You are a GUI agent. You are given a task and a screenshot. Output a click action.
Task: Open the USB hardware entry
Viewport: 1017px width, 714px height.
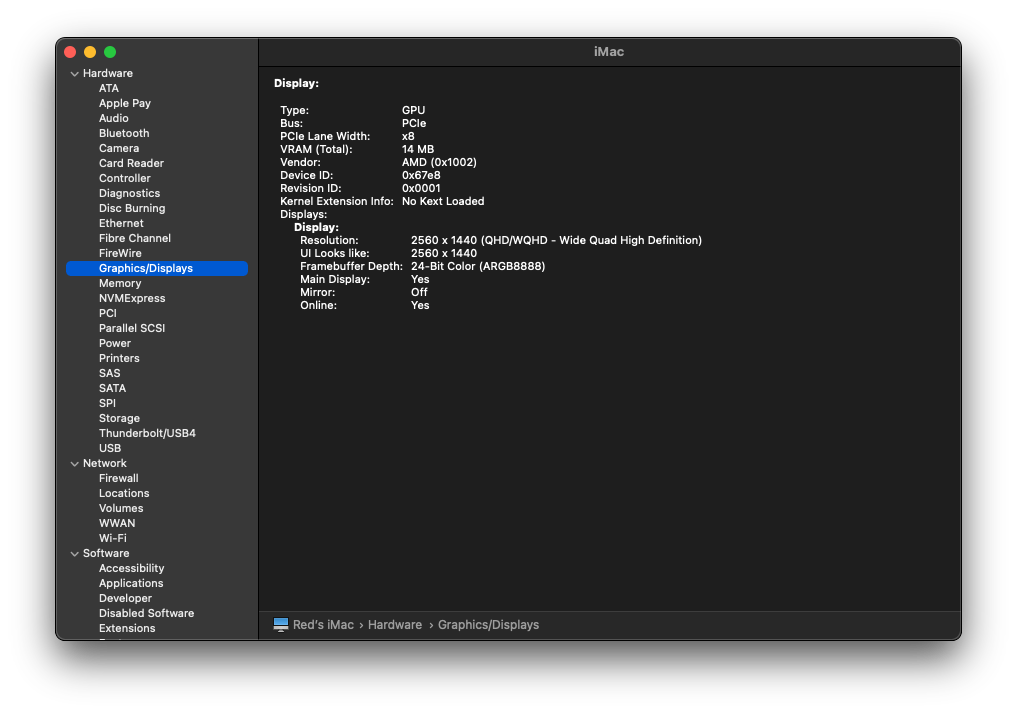tap(110, 448)
